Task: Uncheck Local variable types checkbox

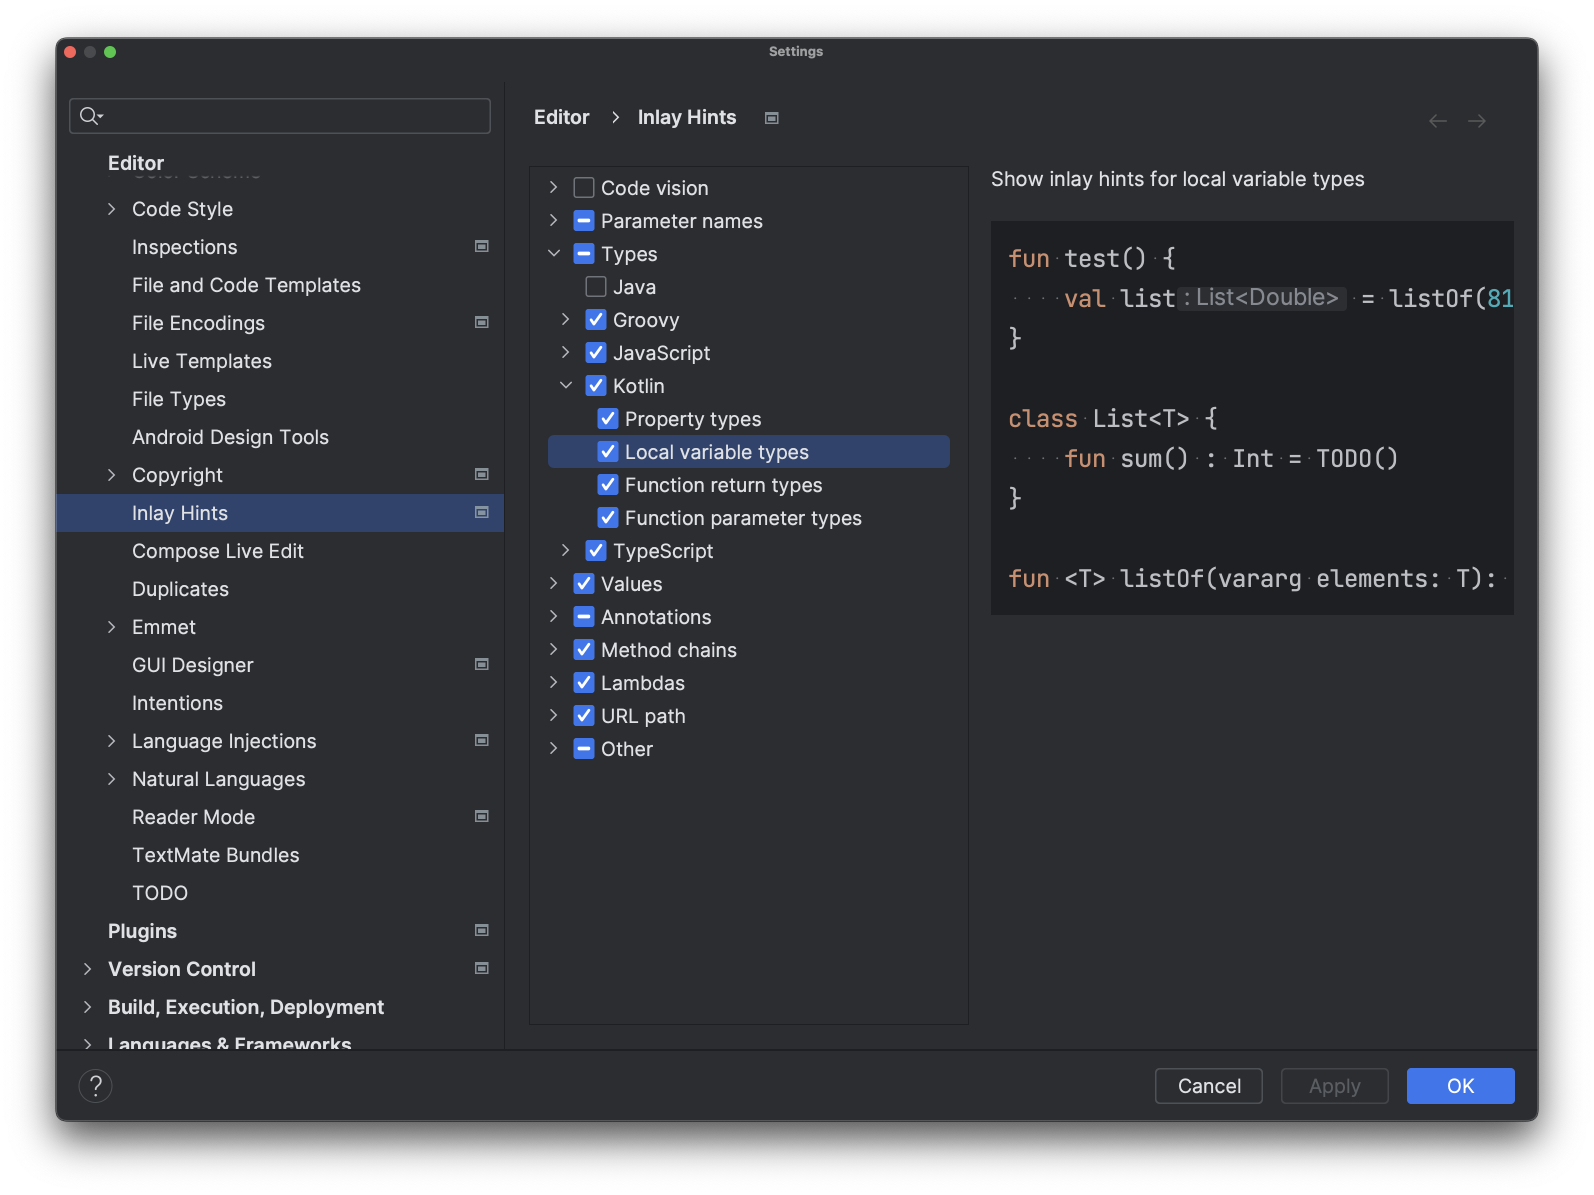Action: 608,452
